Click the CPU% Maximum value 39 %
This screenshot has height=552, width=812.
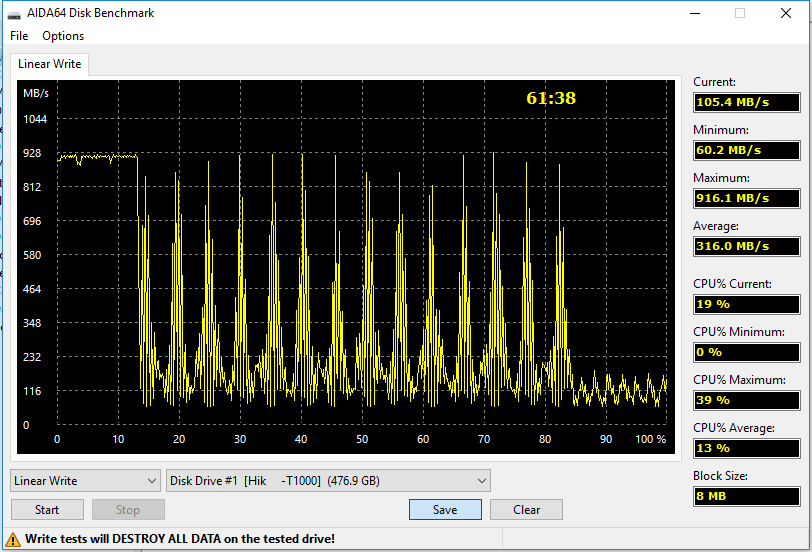point(747,400)
